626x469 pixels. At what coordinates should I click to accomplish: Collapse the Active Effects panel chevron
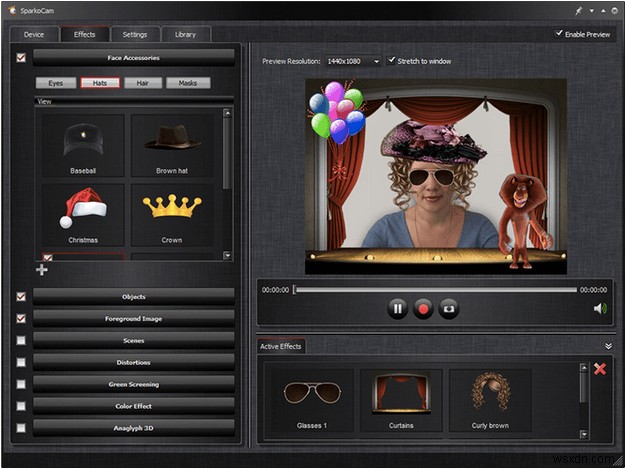pos(609,346)
